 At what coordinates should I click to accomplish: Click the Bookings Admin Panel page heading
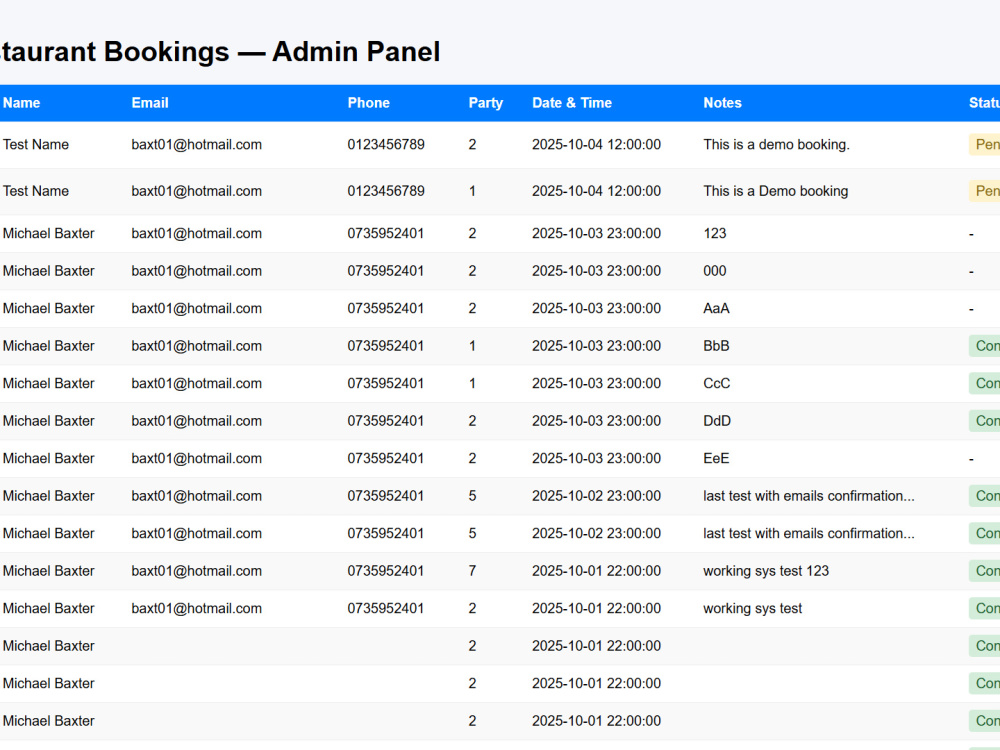(x=220, y=52)
